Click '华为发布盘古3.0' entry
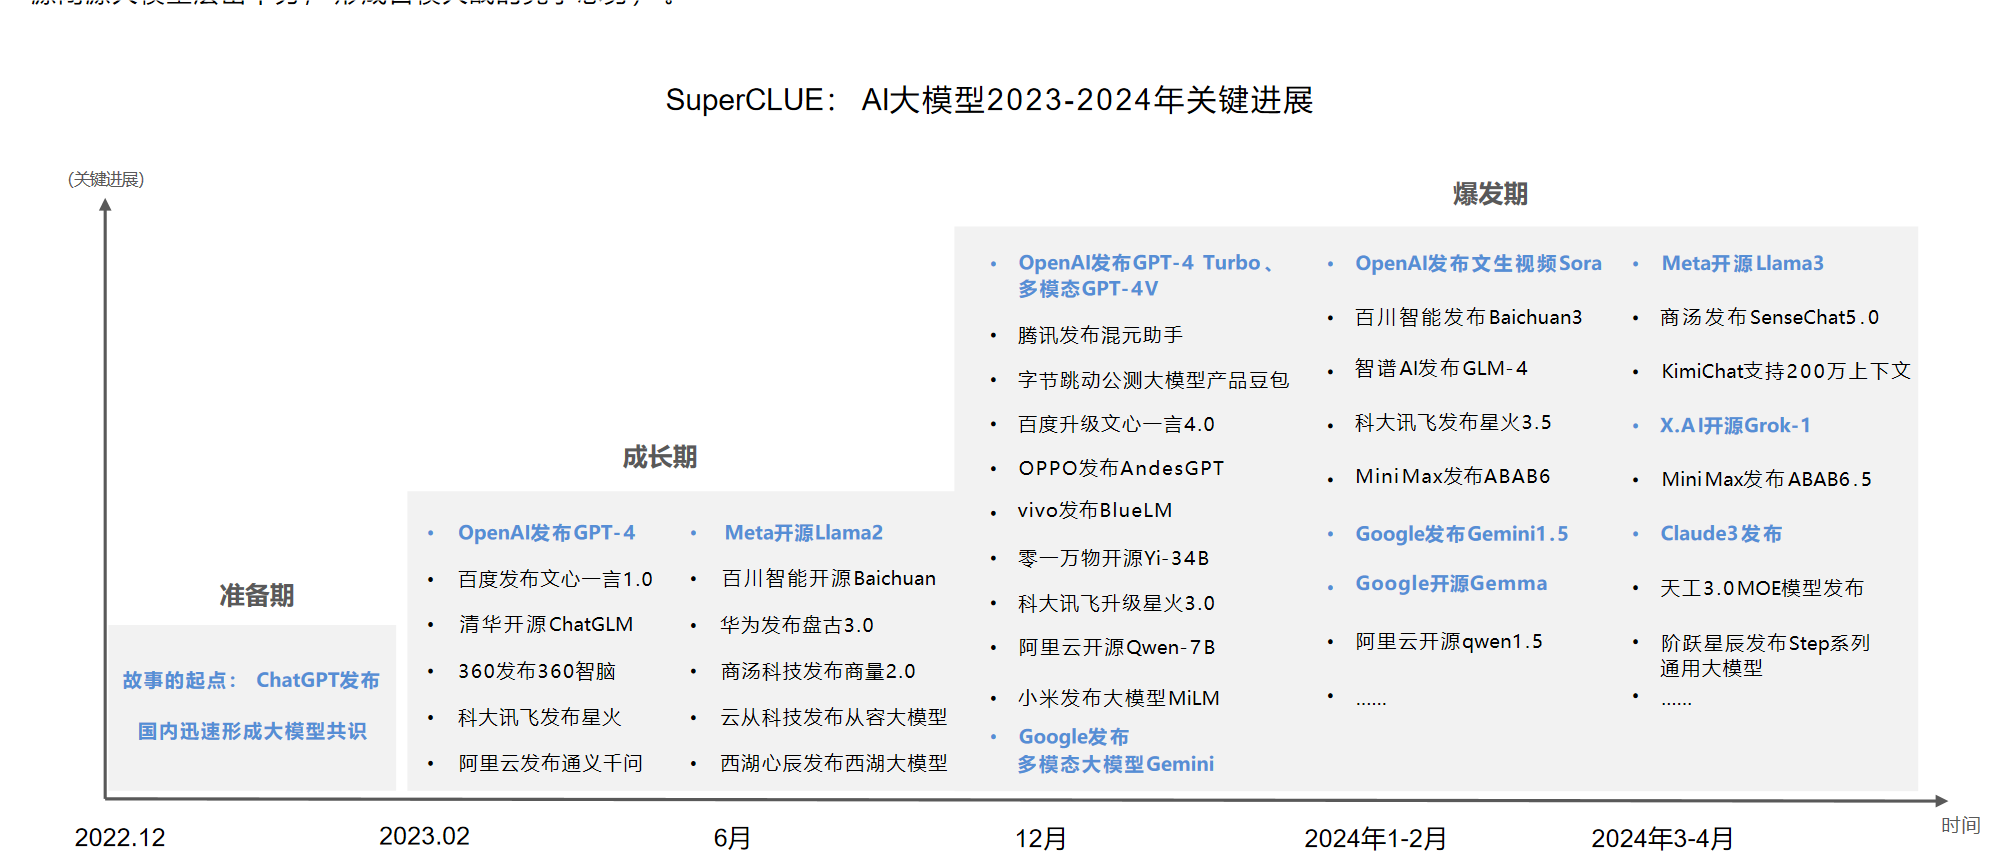Image resolution: width=2006 pixels, height=862 pixels. (797, 625)
